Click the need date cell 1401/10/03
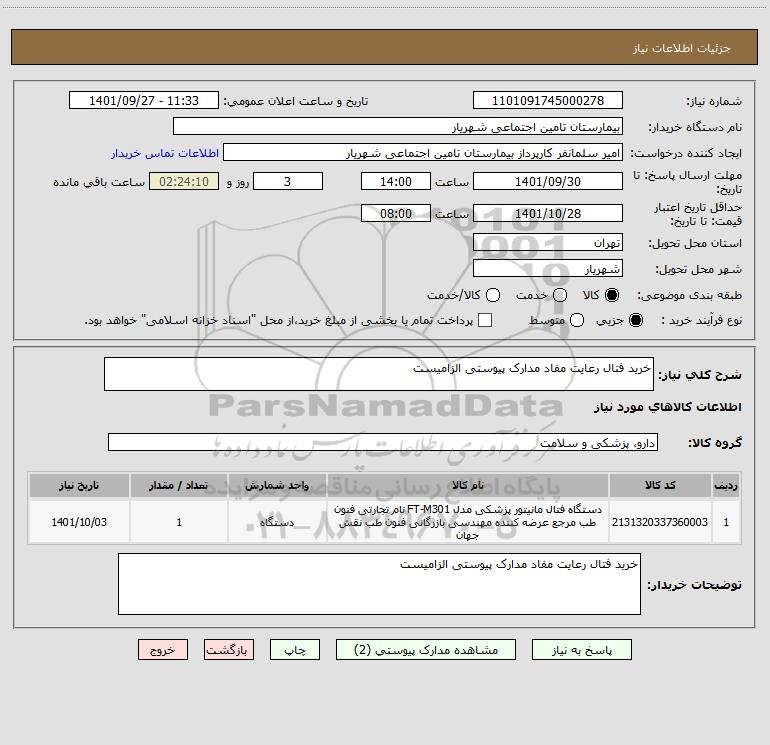The height and width of the screenshot is (745, 770). tap(79, 522)
